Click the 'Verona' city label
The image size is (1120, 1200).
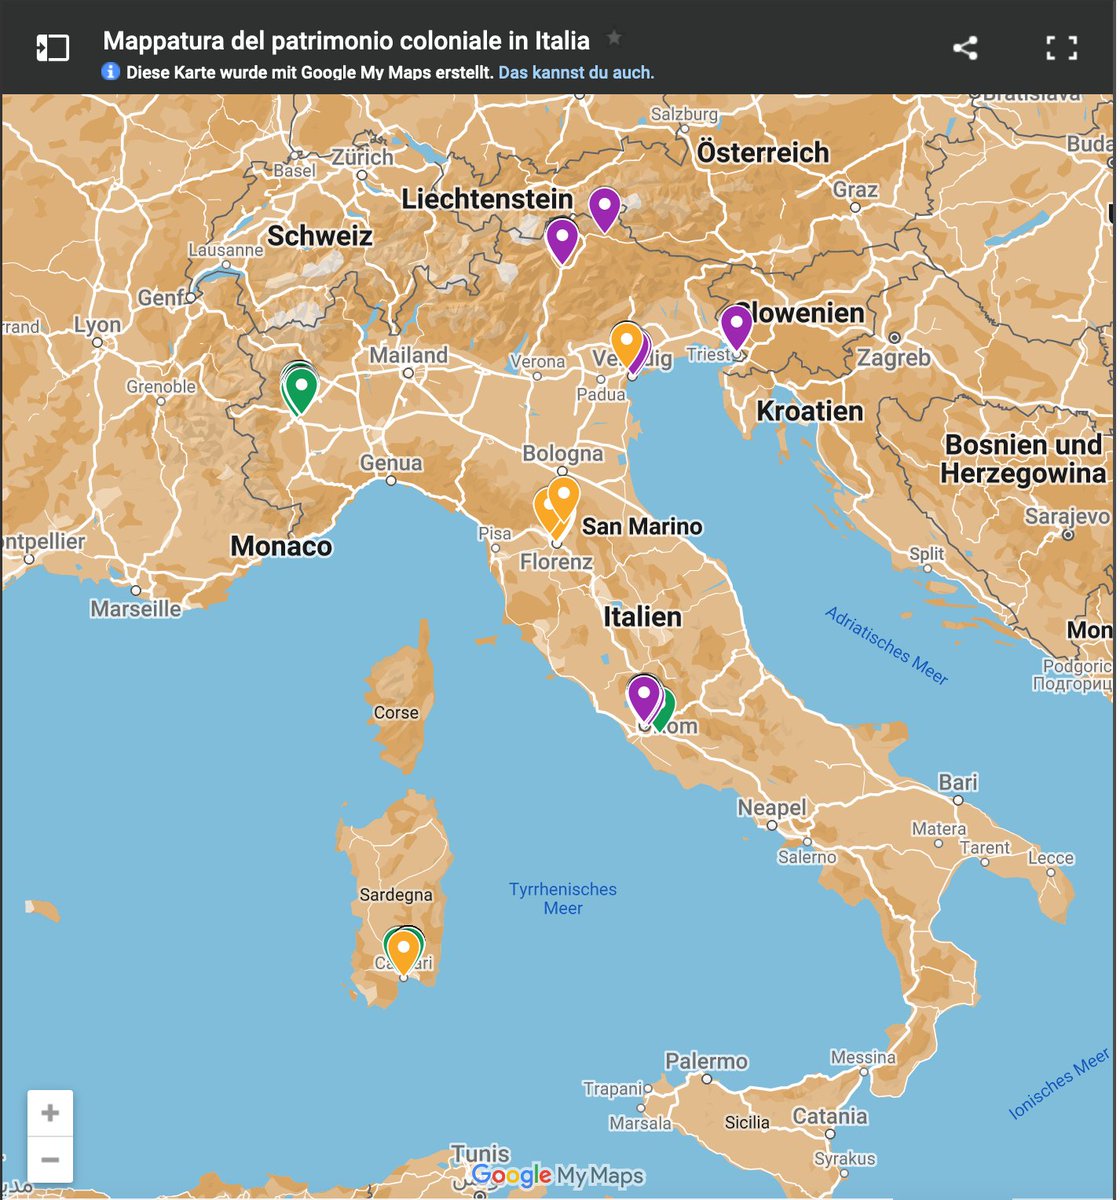click(537, 362)
